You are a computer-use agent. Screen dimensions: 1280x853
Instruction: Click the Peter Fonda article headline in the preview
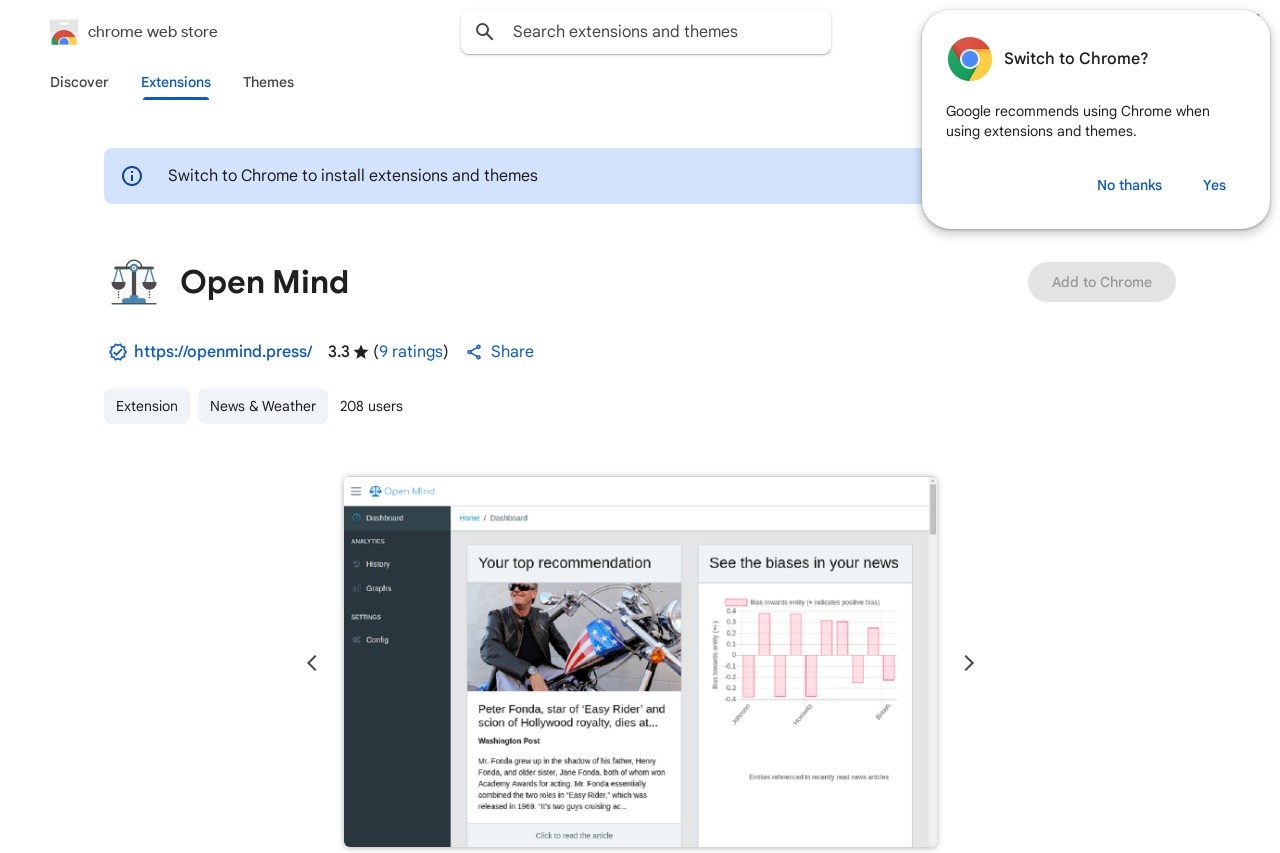point(572,715)
